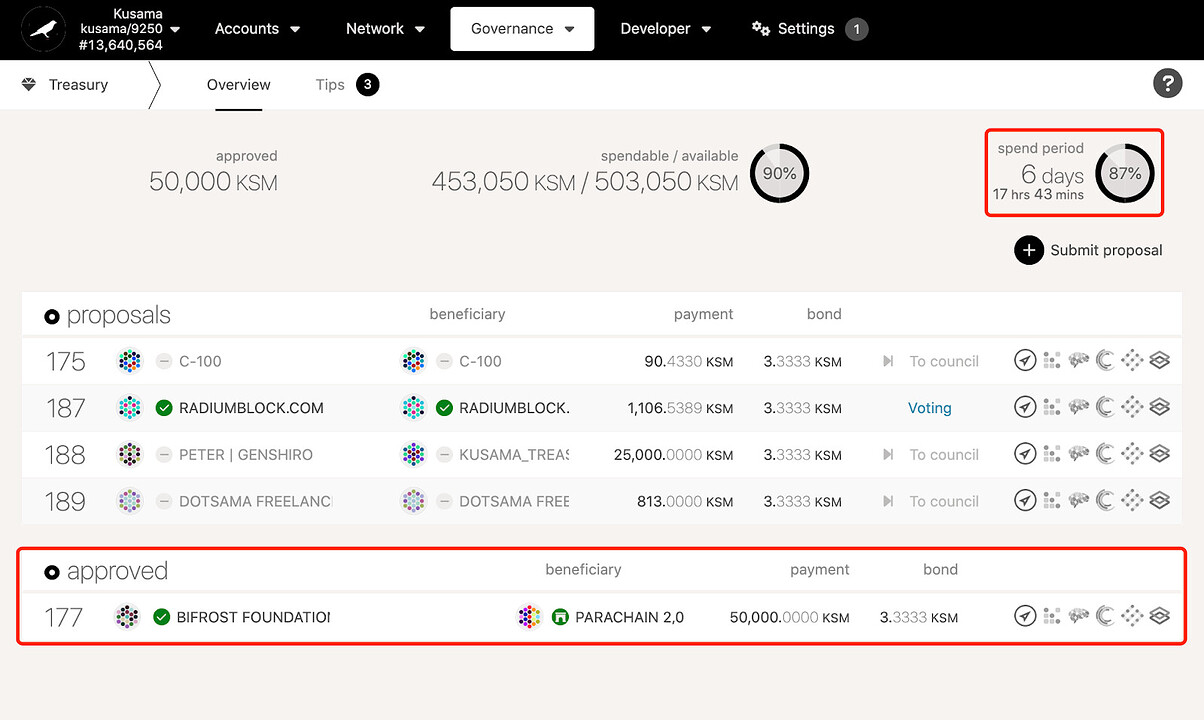Open stacked-layers icon in row 189

1159,500
